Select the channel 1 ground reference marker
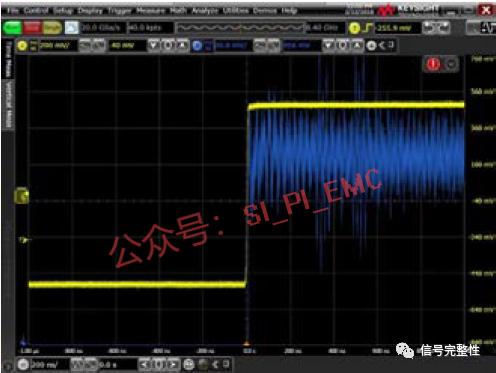The height and width of the screenshot is (373, 496). click(22, 197)
